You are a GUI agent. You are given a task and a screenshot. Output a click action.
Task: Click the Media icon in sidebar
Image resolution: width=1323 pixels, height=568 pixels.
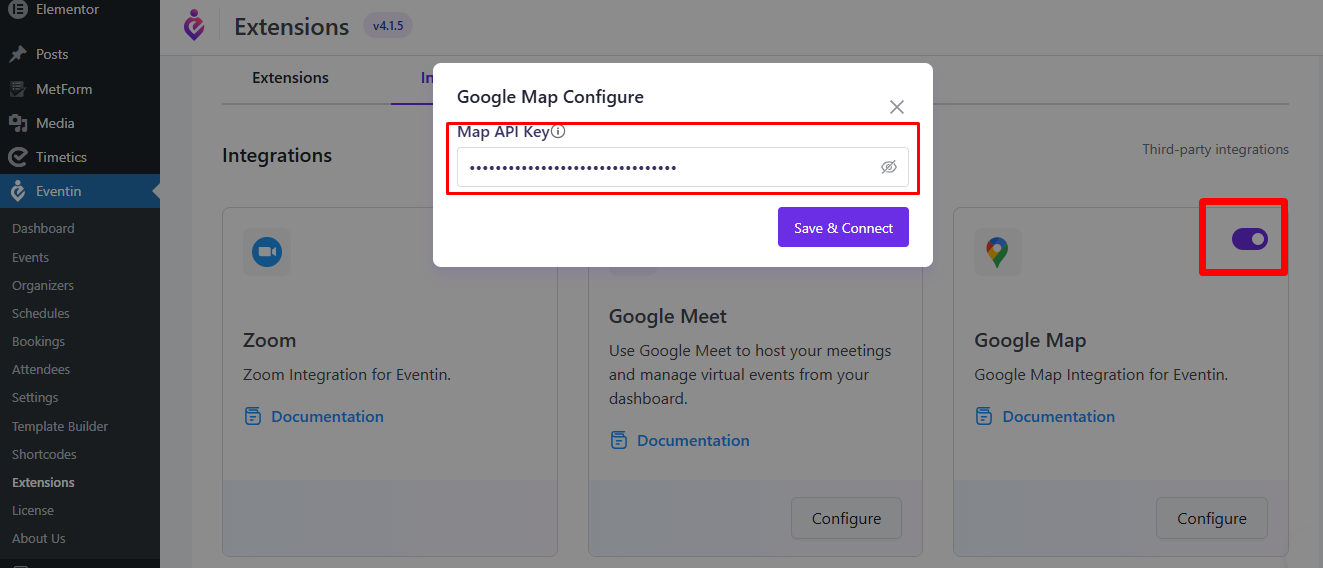click(18, 123)
